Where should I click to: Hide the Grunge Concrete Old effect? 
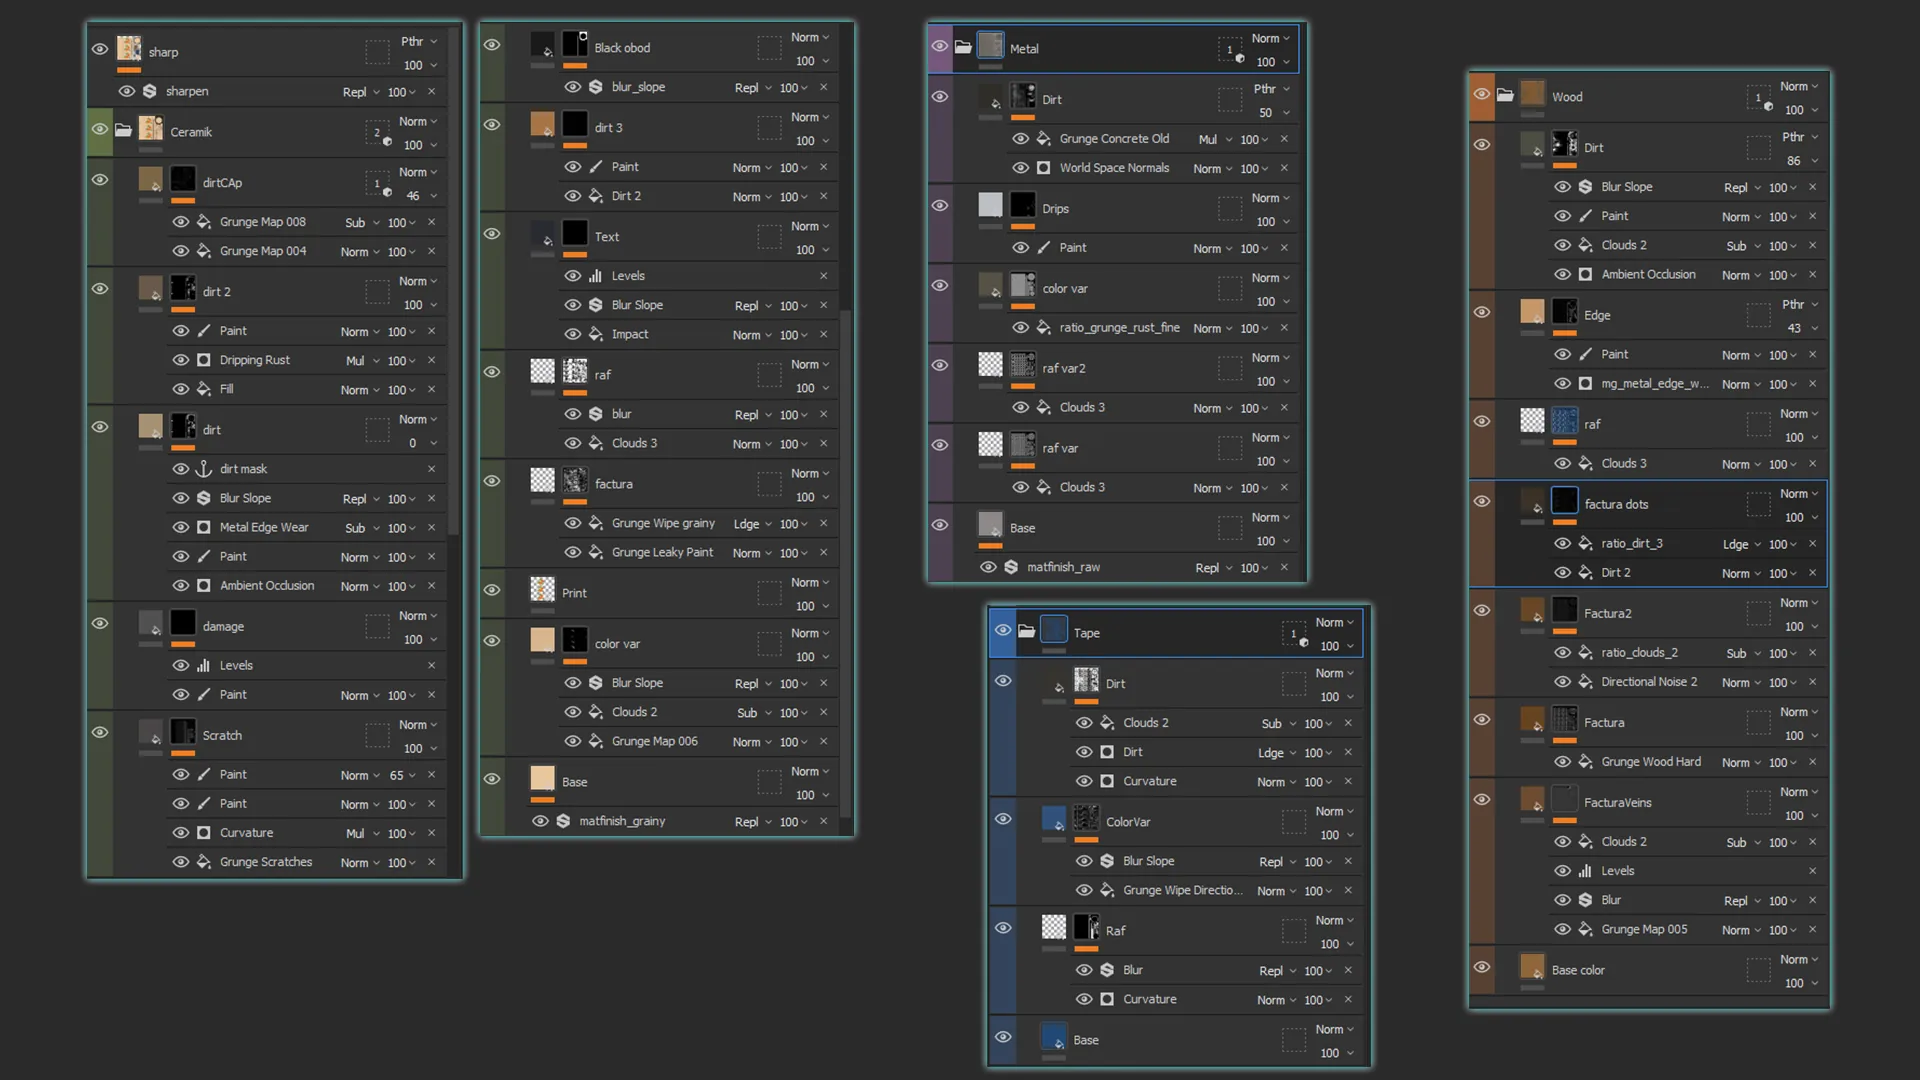coord(1021,139)
